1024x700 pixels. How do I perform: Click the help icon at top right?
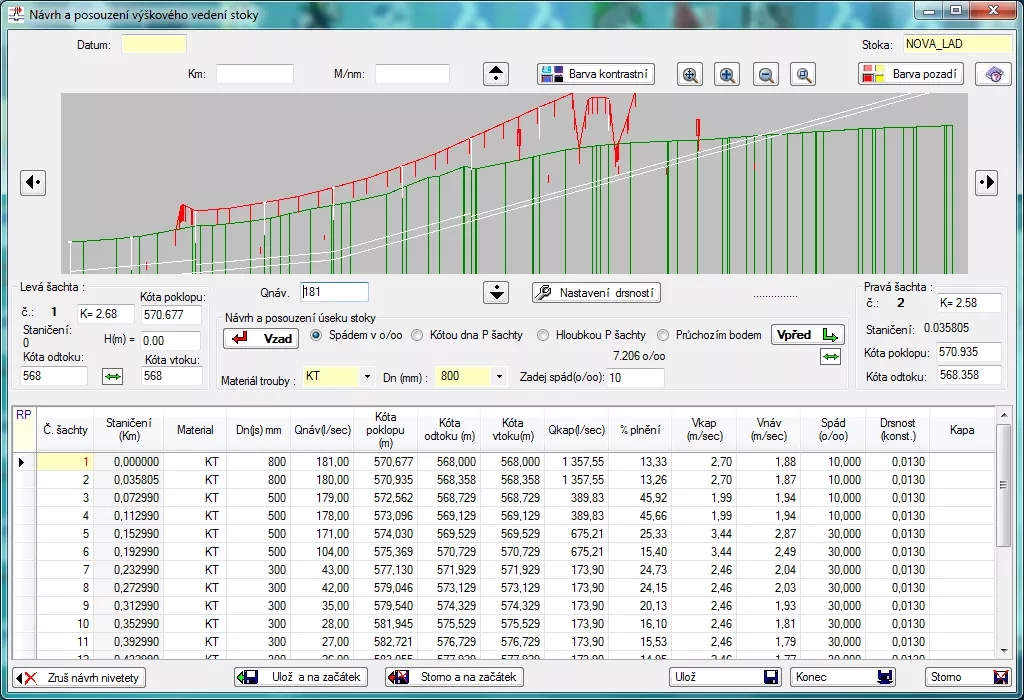[x=993, y=74]
